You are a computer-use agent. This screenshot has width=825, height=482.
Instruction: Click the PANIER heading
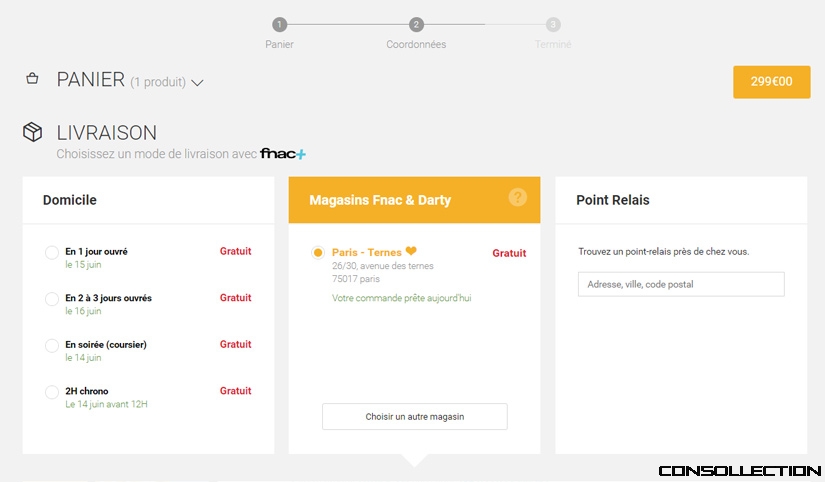point(90,79)
